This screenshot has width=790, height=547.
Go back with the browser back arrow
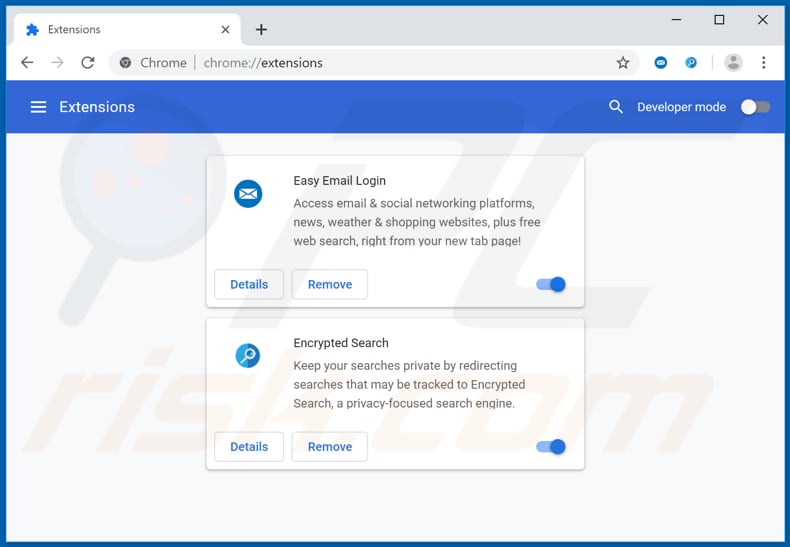coord(27,62)
